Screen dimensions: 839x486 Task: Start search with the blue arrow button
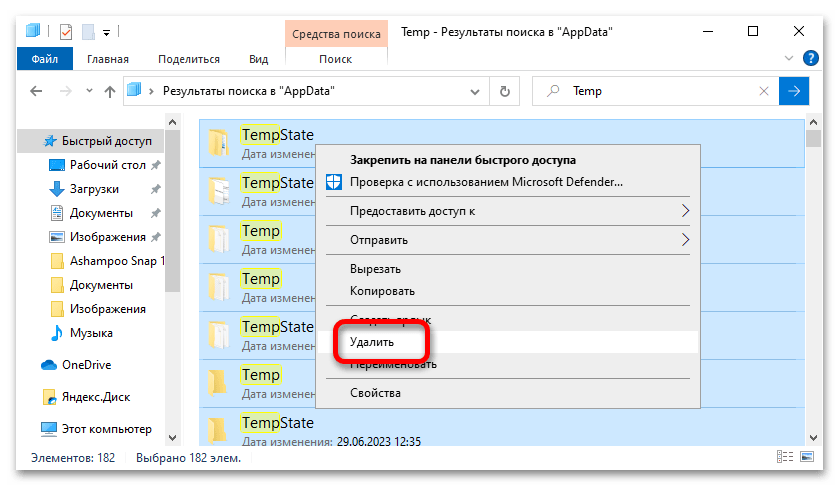click(x=794, y=91)
